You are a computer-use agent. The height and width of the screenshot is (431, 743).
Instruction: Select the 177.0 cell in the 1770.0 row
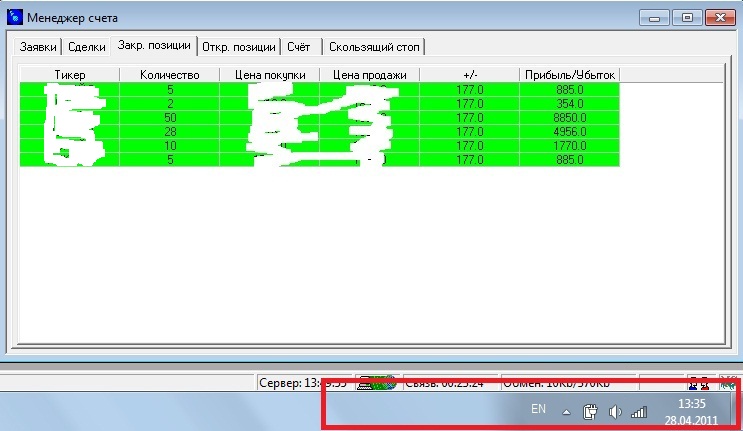click(x=470, y=145)
